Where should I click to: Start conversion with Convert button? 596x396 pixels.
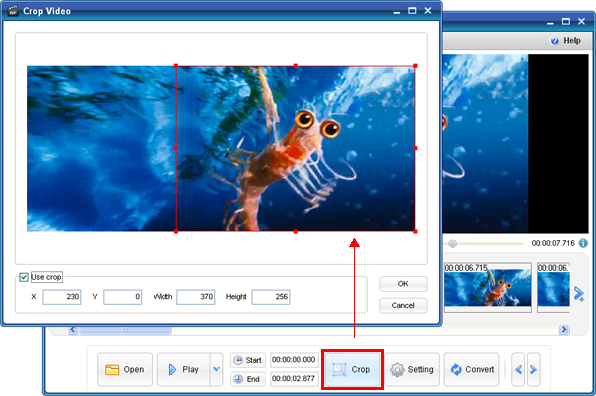472,369
